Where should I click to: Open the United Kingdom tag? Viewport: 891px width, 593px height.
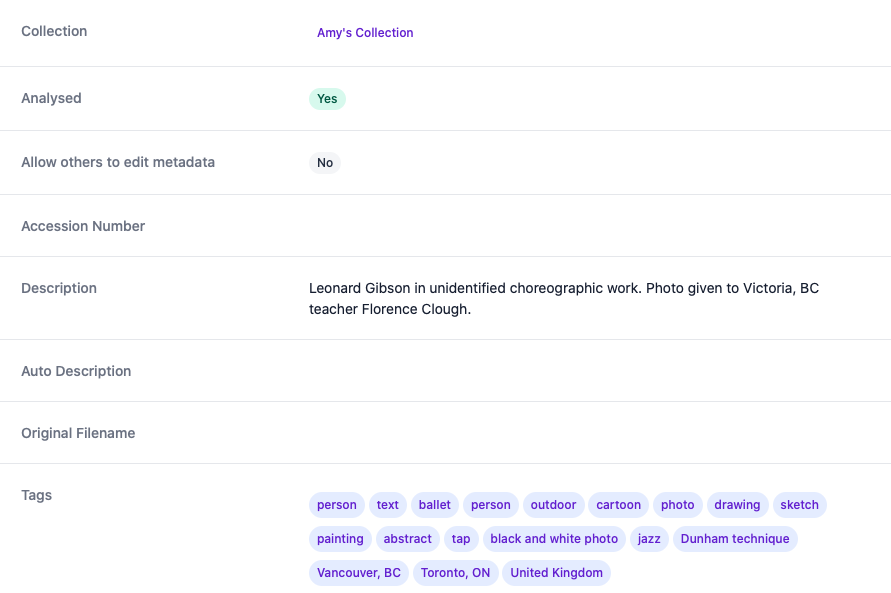pos(556,573)
